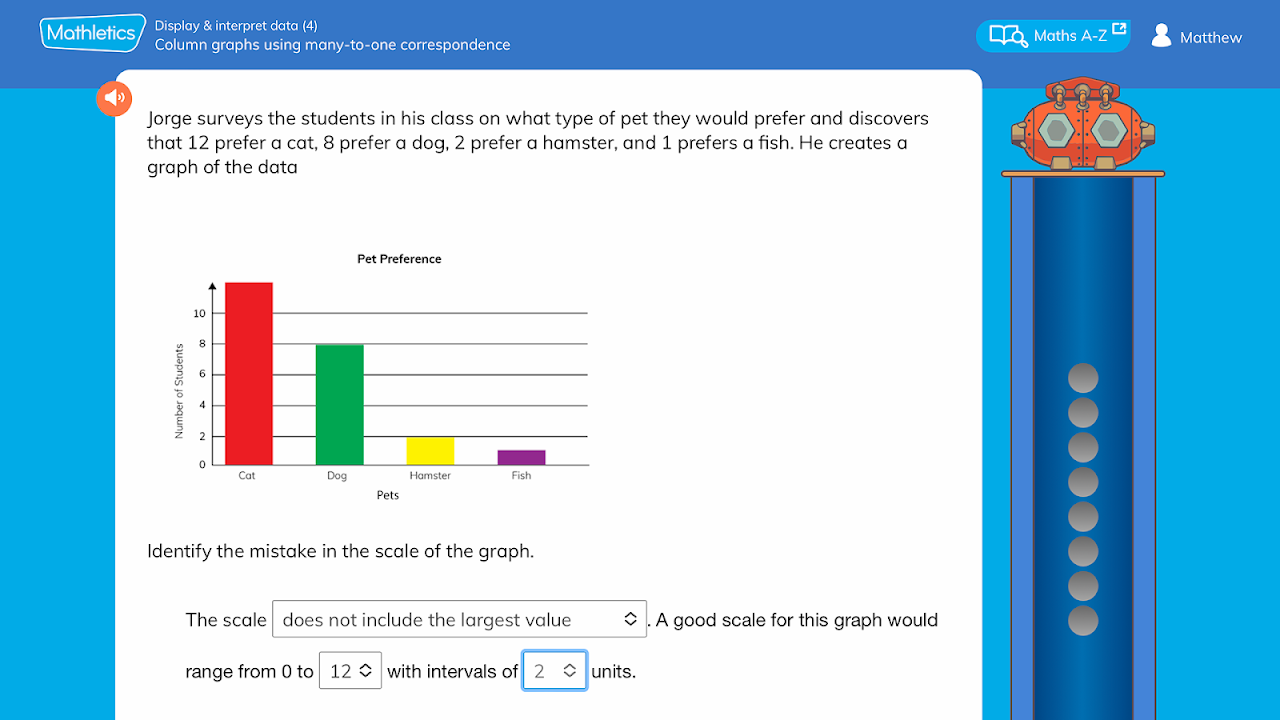The height and width of the screenshot is (720, 1280).
Task: Click the Matthew account name
Action: 1210,38
